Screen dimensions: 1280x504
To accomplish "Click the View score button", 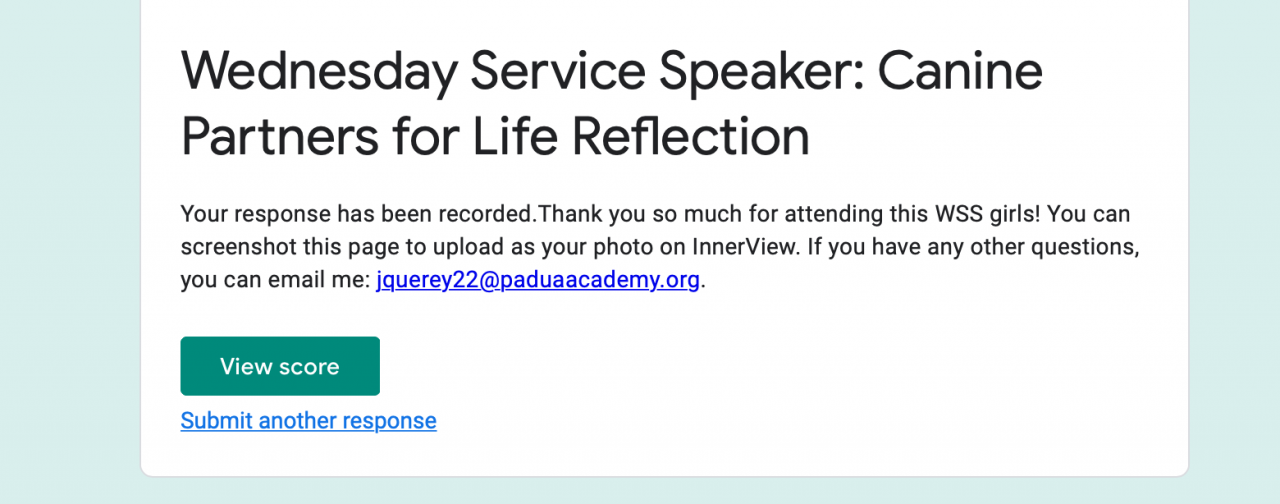I will tap(280, 366).
